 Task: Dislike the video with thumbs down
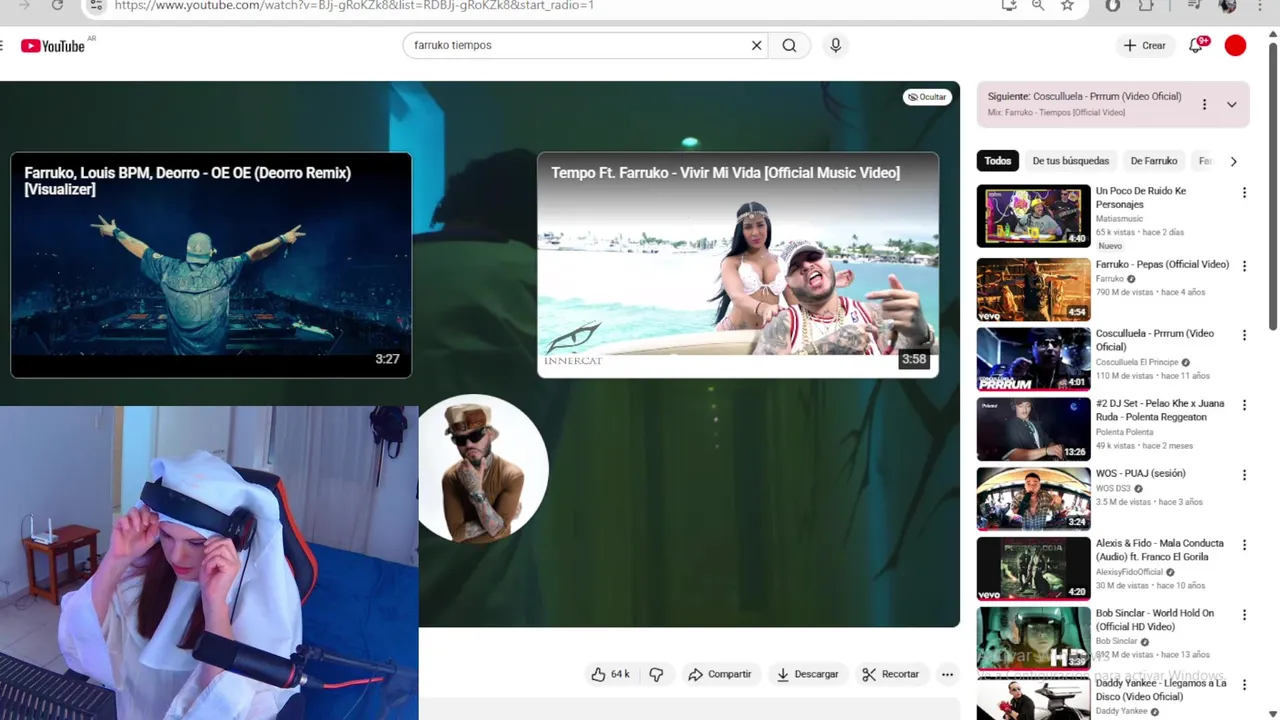click(x=656, y=674)
